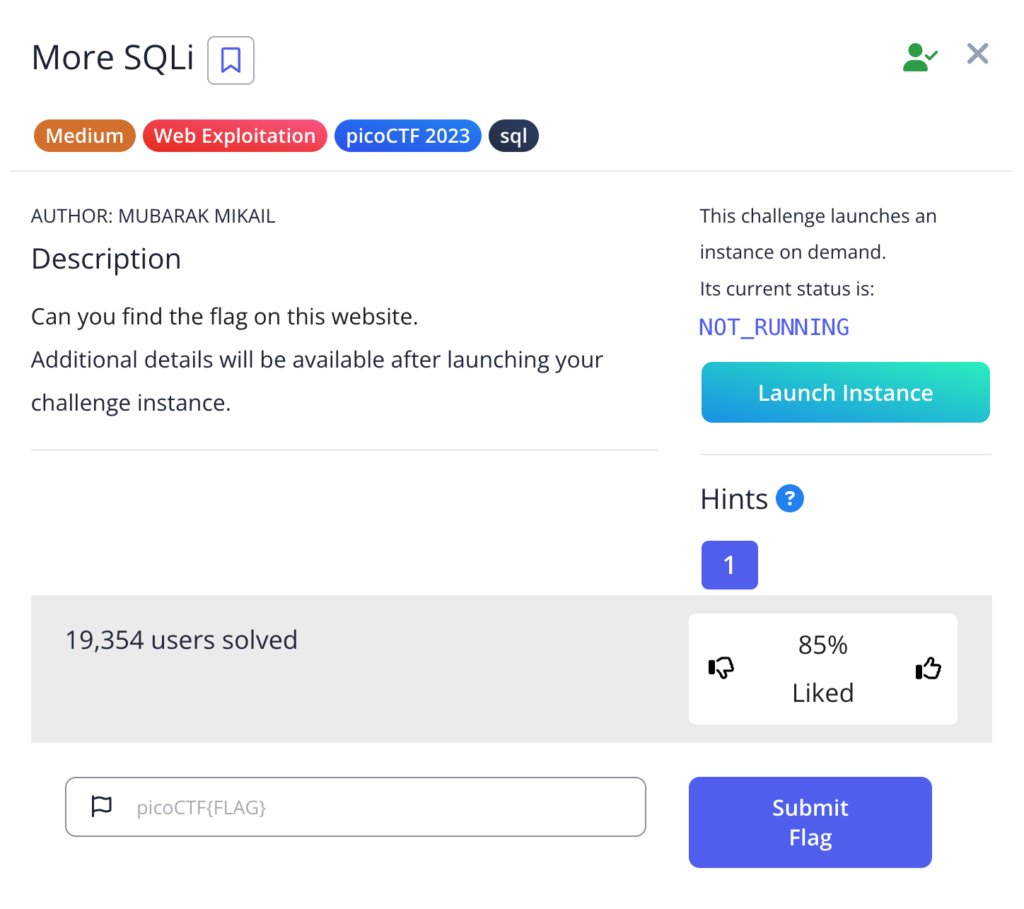Click the AUTHOR: MUBARAK MIKAIL label
The width and height of the screenshot is (1024, 909).
tap(153, 215)
